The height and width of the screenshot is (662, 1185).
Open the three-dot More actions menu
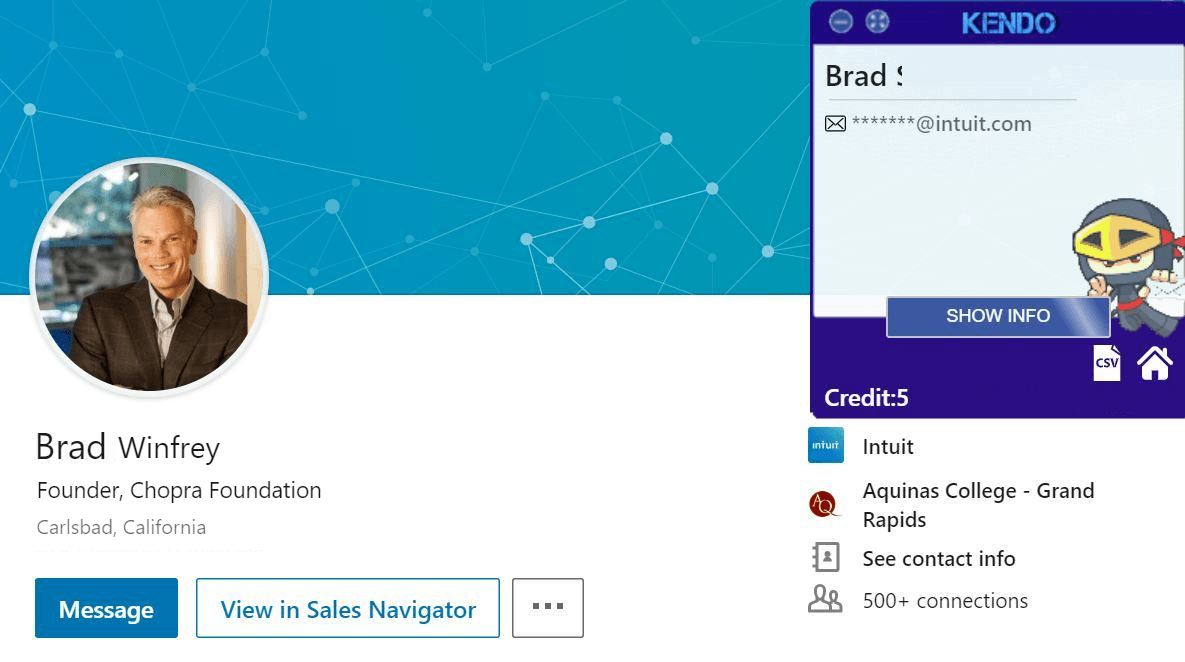(548, 608)
